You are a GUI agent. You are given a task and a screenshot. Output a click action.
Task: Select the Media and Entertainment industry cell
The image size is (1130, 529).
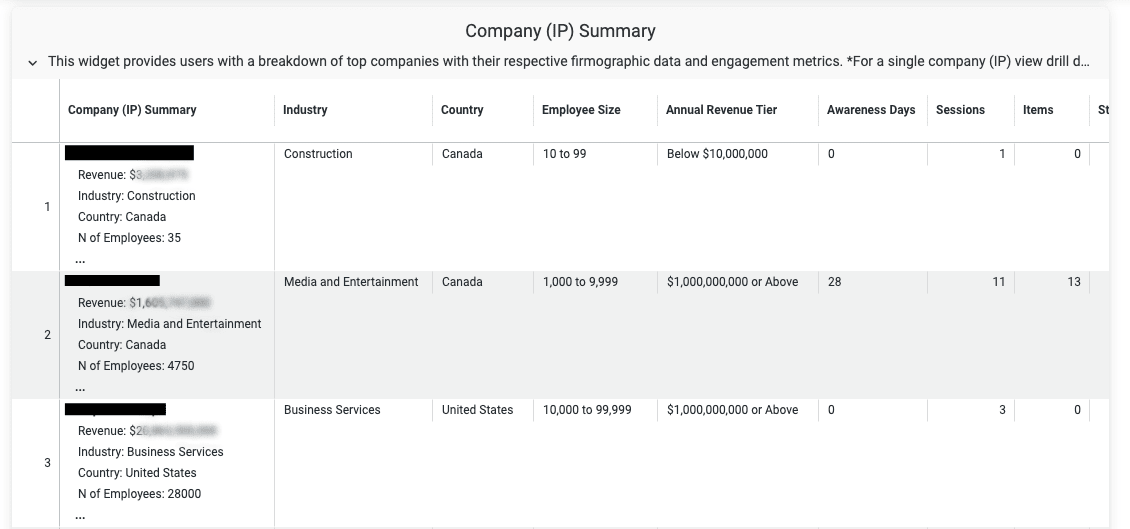(351, 282)
